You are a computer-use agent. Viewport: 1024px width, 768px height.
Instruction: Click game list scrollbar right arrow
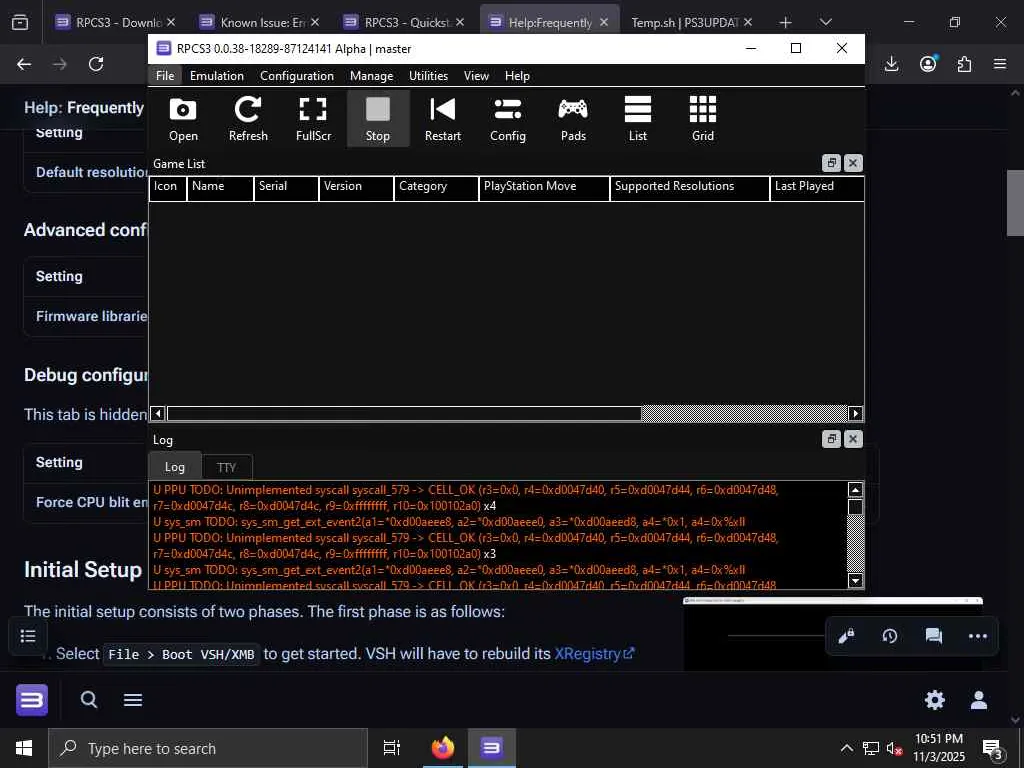pyautogui.click(x=855, y=413)
